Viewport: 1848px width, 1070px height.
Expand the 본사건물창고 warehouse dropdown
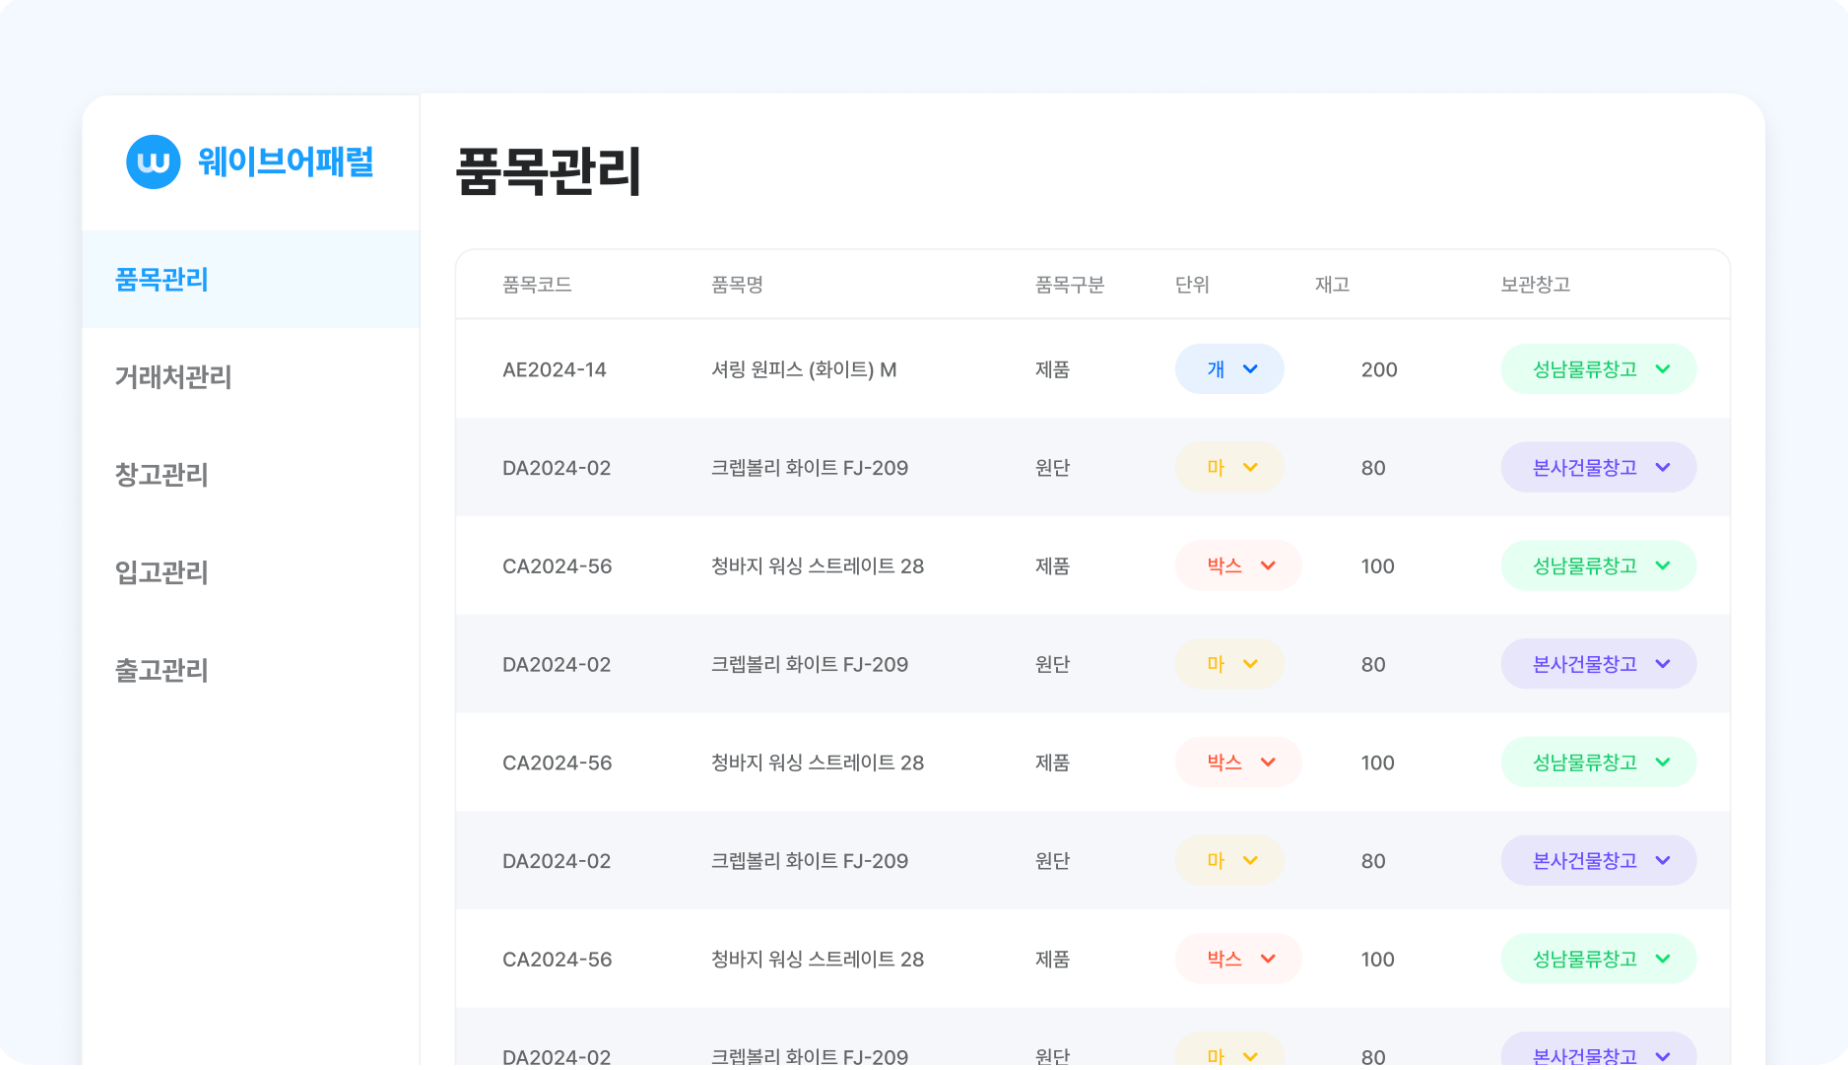click(1597, 467)
